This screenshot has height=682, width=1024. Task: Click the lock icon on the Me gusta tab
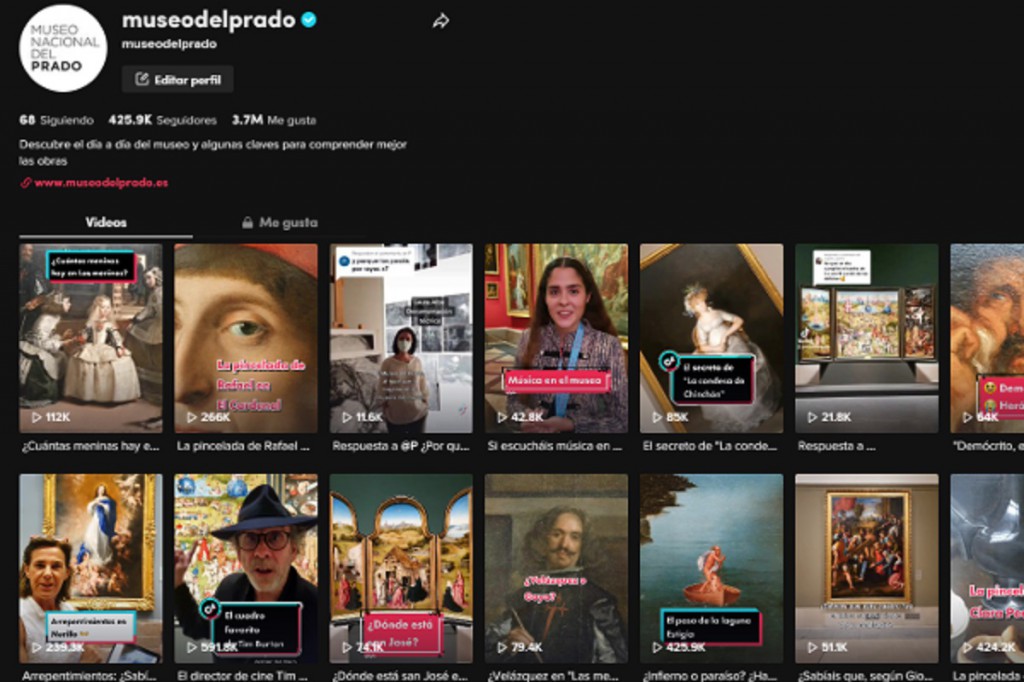tap(248, 223)
